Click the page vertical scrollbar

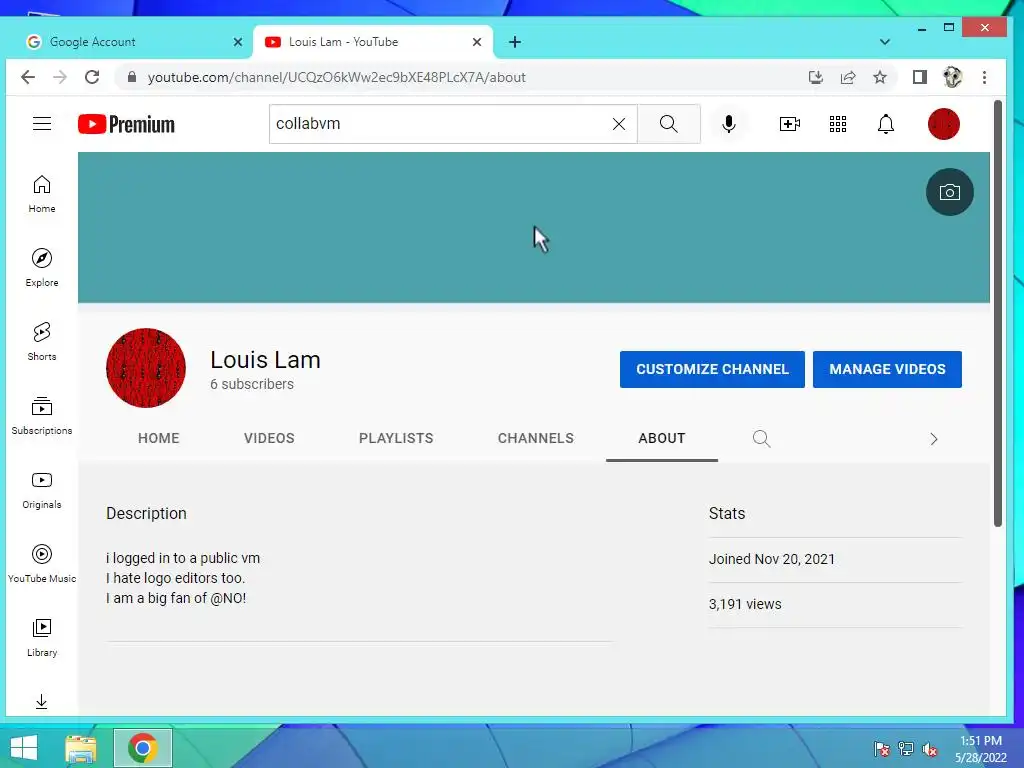997,313
